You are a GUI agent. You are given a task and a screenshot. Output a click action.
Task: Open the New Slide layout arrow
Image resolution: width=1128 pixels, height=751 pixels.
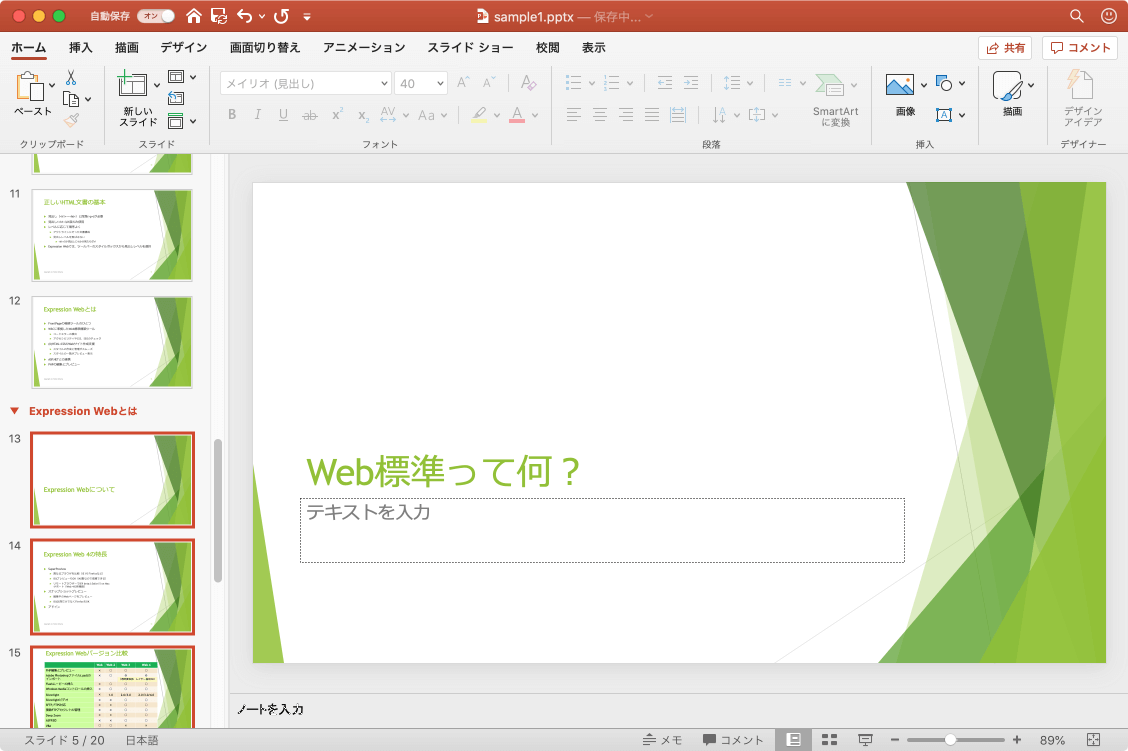pyautogui.click(x=157, y=85)
